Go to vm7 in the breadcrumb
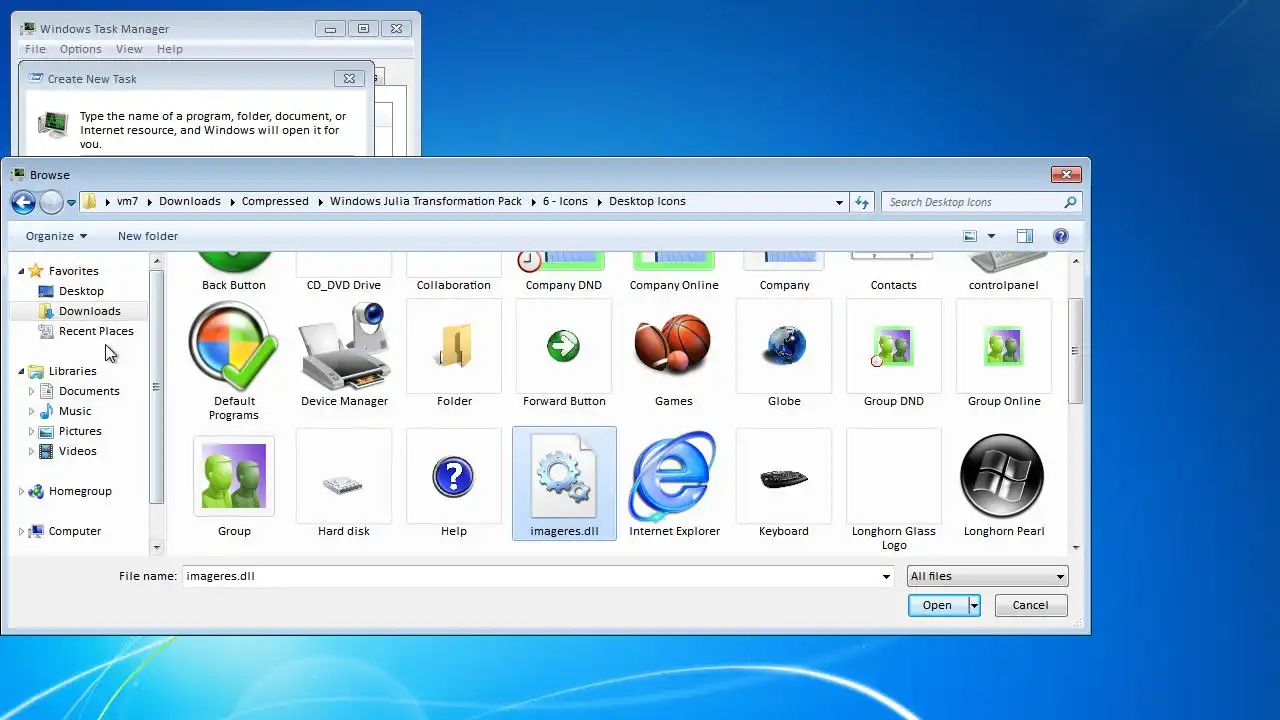The image size is (1280, 720). (x=127, y=201)
